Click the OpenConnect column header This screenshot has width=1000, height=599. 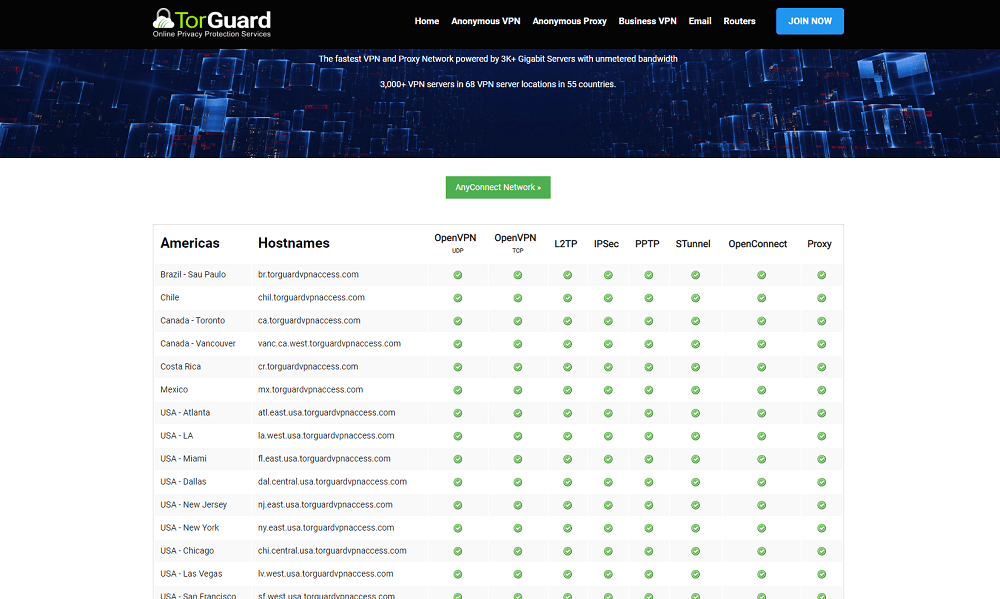coord(758,244)
